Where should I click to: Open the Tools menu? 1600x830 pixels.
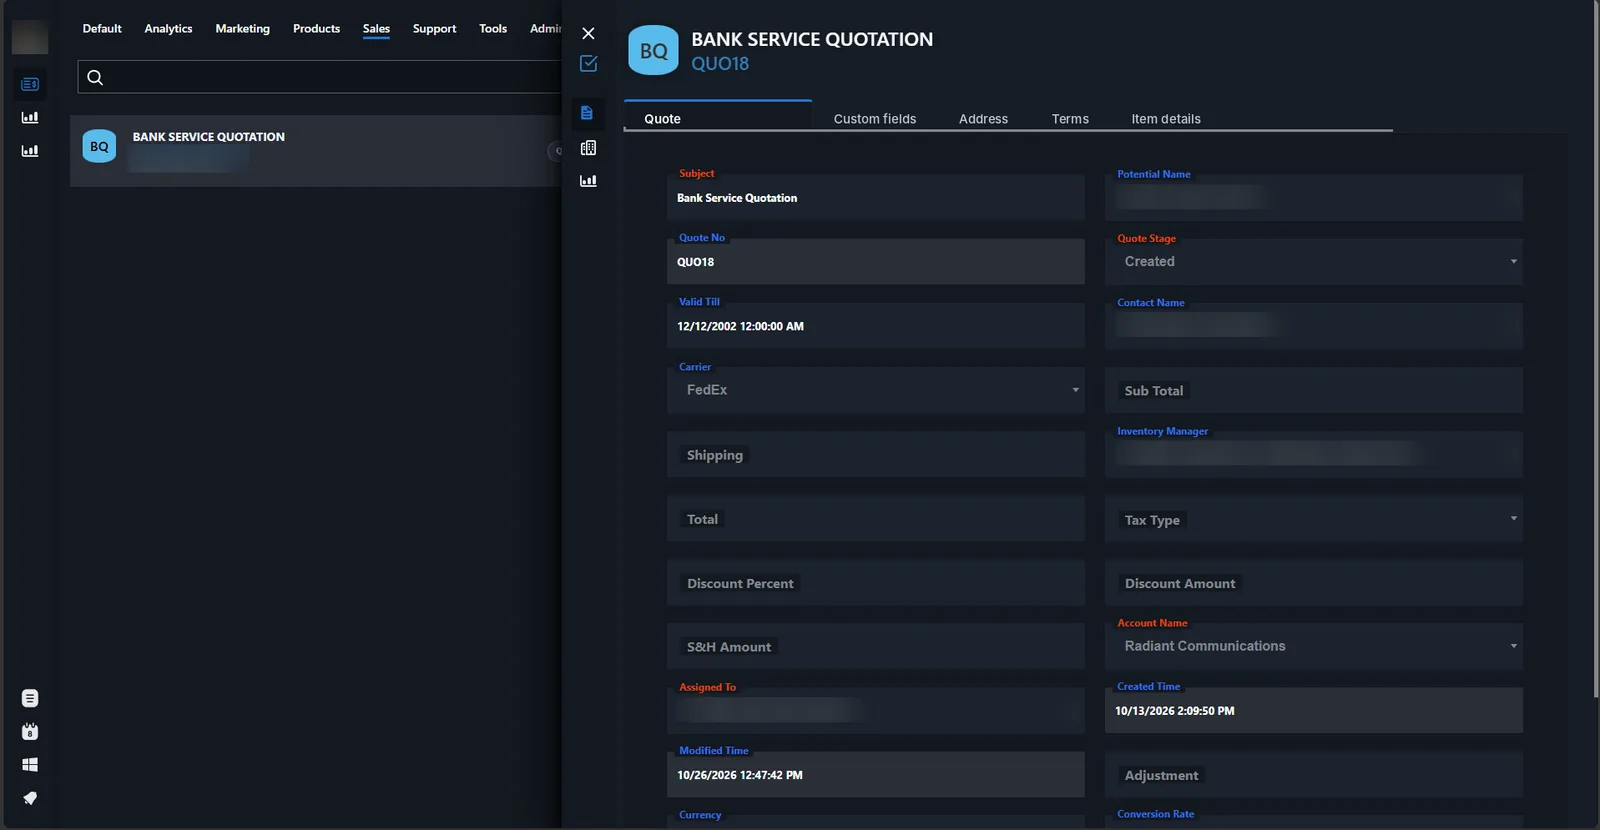[x=493, y=29]
